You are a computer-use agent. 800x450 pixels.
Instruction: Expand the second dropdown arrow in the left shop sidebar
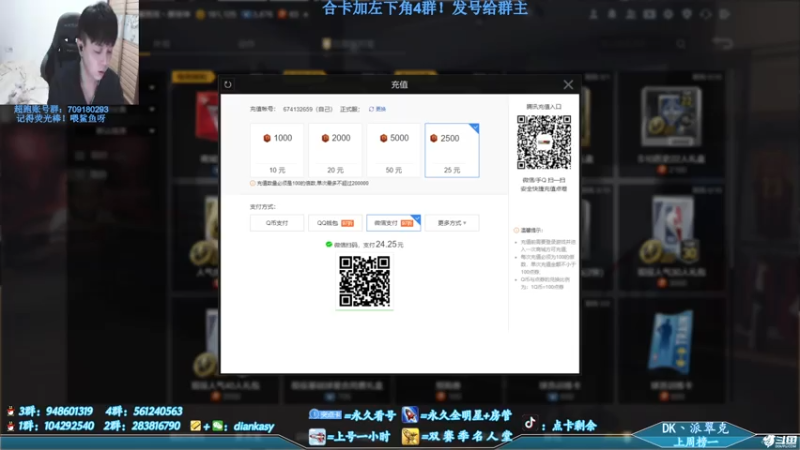coord(152,109)
